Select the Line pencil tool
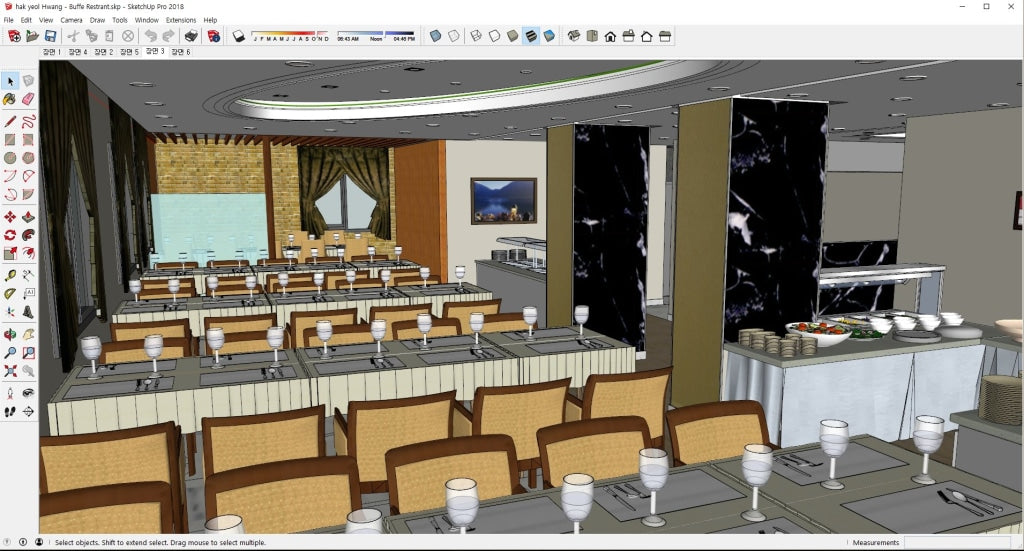 [x=10, y=121]
